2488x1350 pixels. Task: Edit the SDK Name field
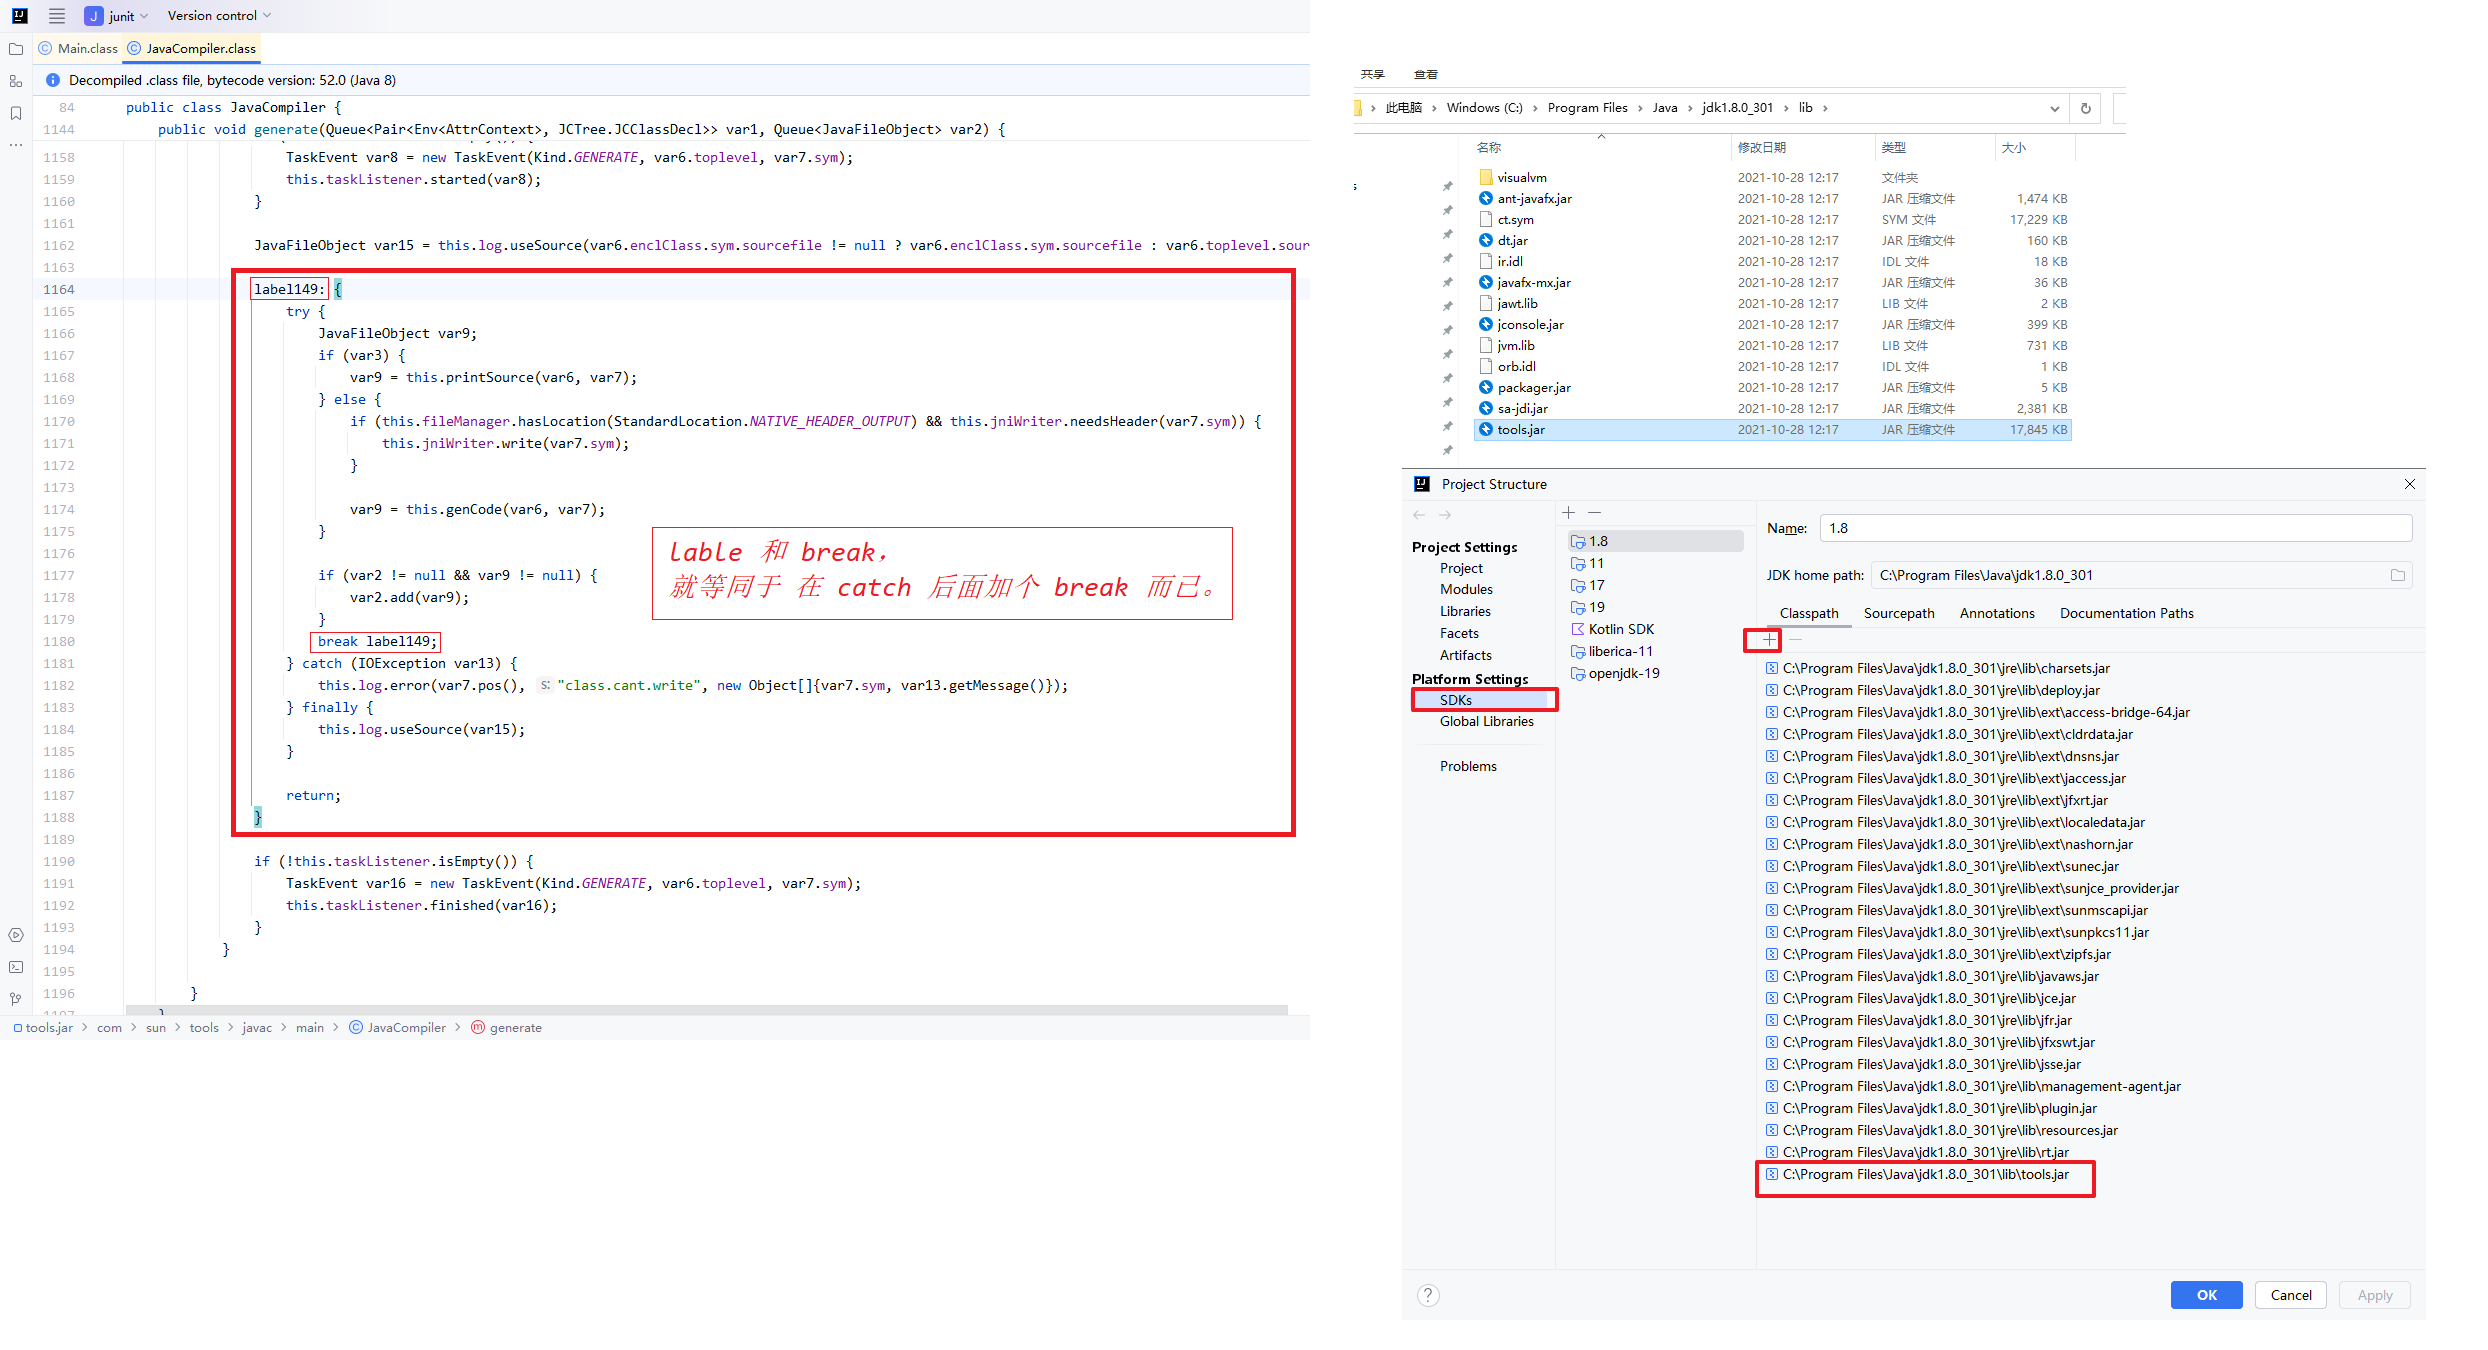click(x=2115, y=528)
